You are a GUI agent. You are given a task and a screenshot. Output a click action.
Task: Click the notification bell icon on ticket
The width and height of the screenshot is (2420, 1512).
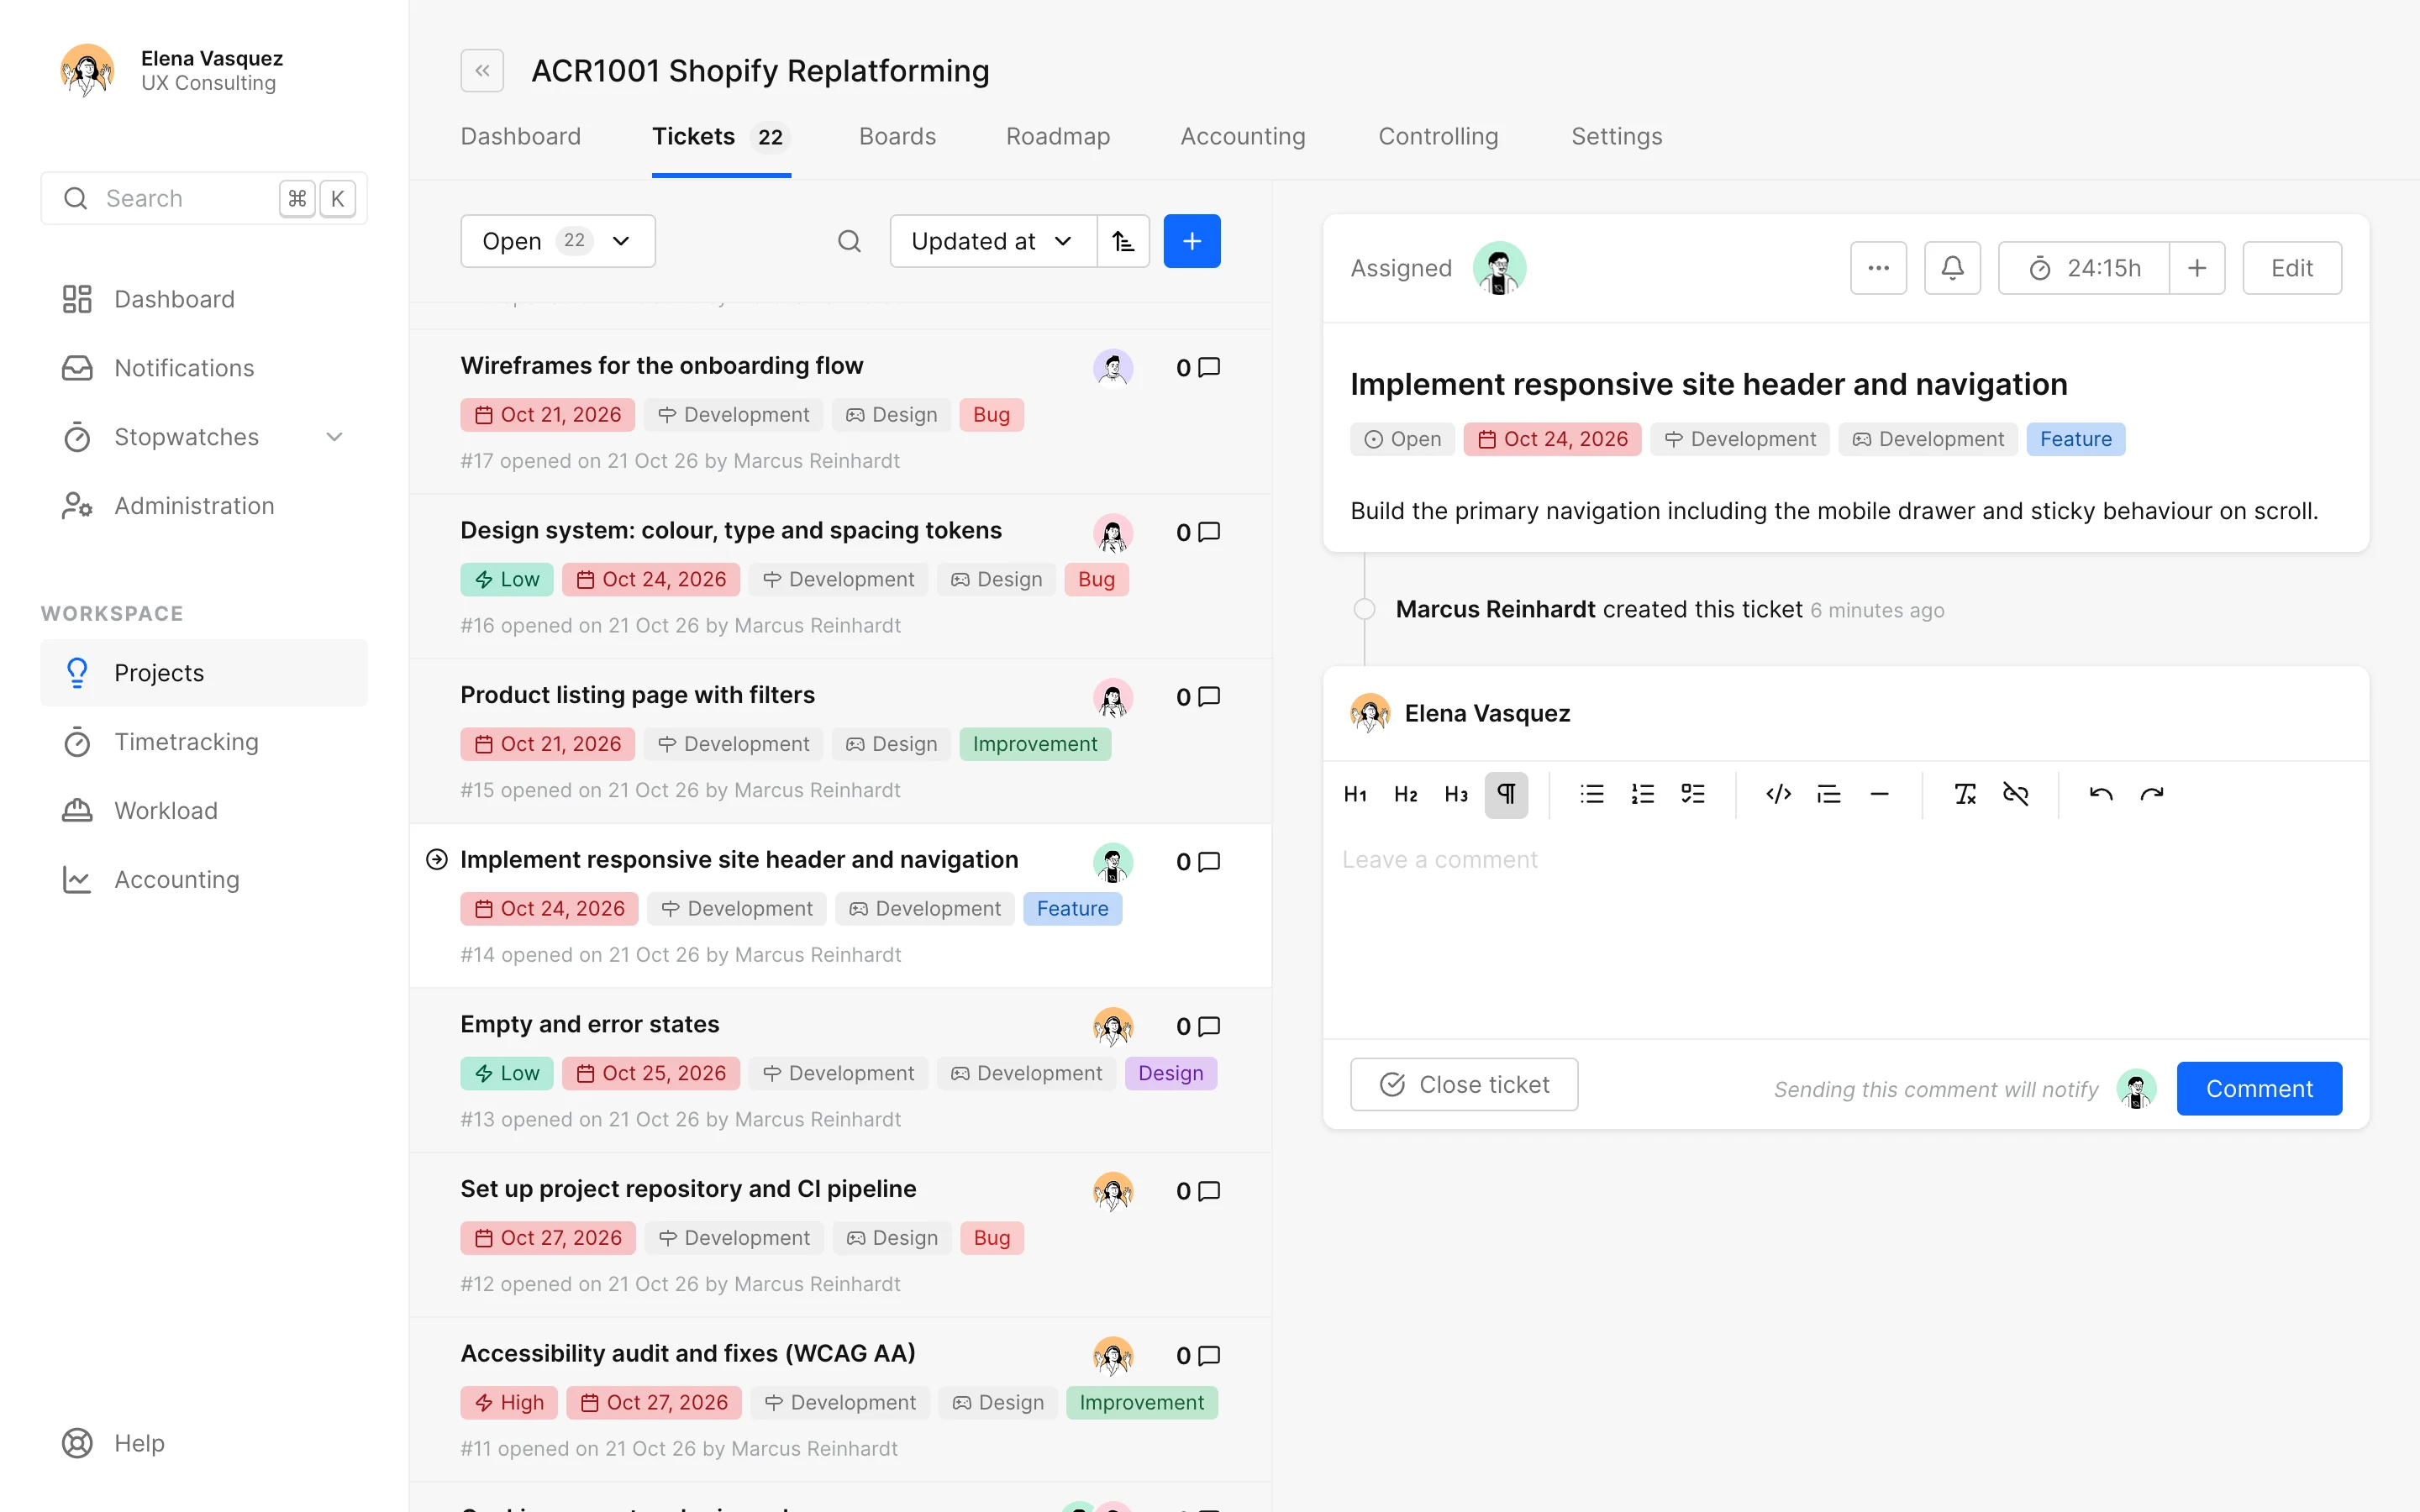pos(1952,268)
